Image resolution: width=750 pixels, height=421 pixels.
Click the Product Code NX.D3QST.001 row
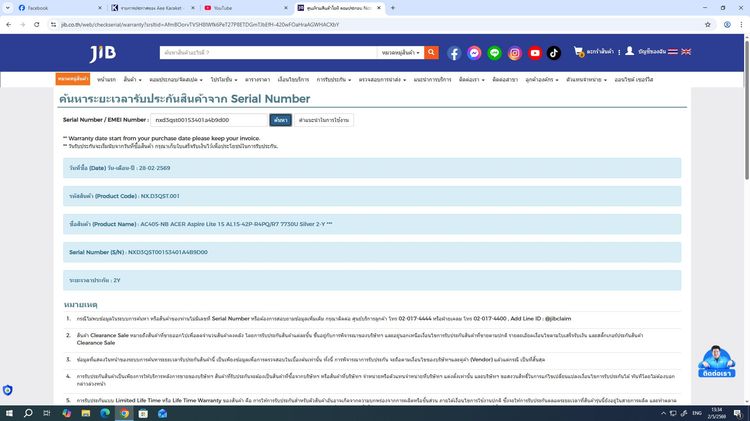point(372,196)
